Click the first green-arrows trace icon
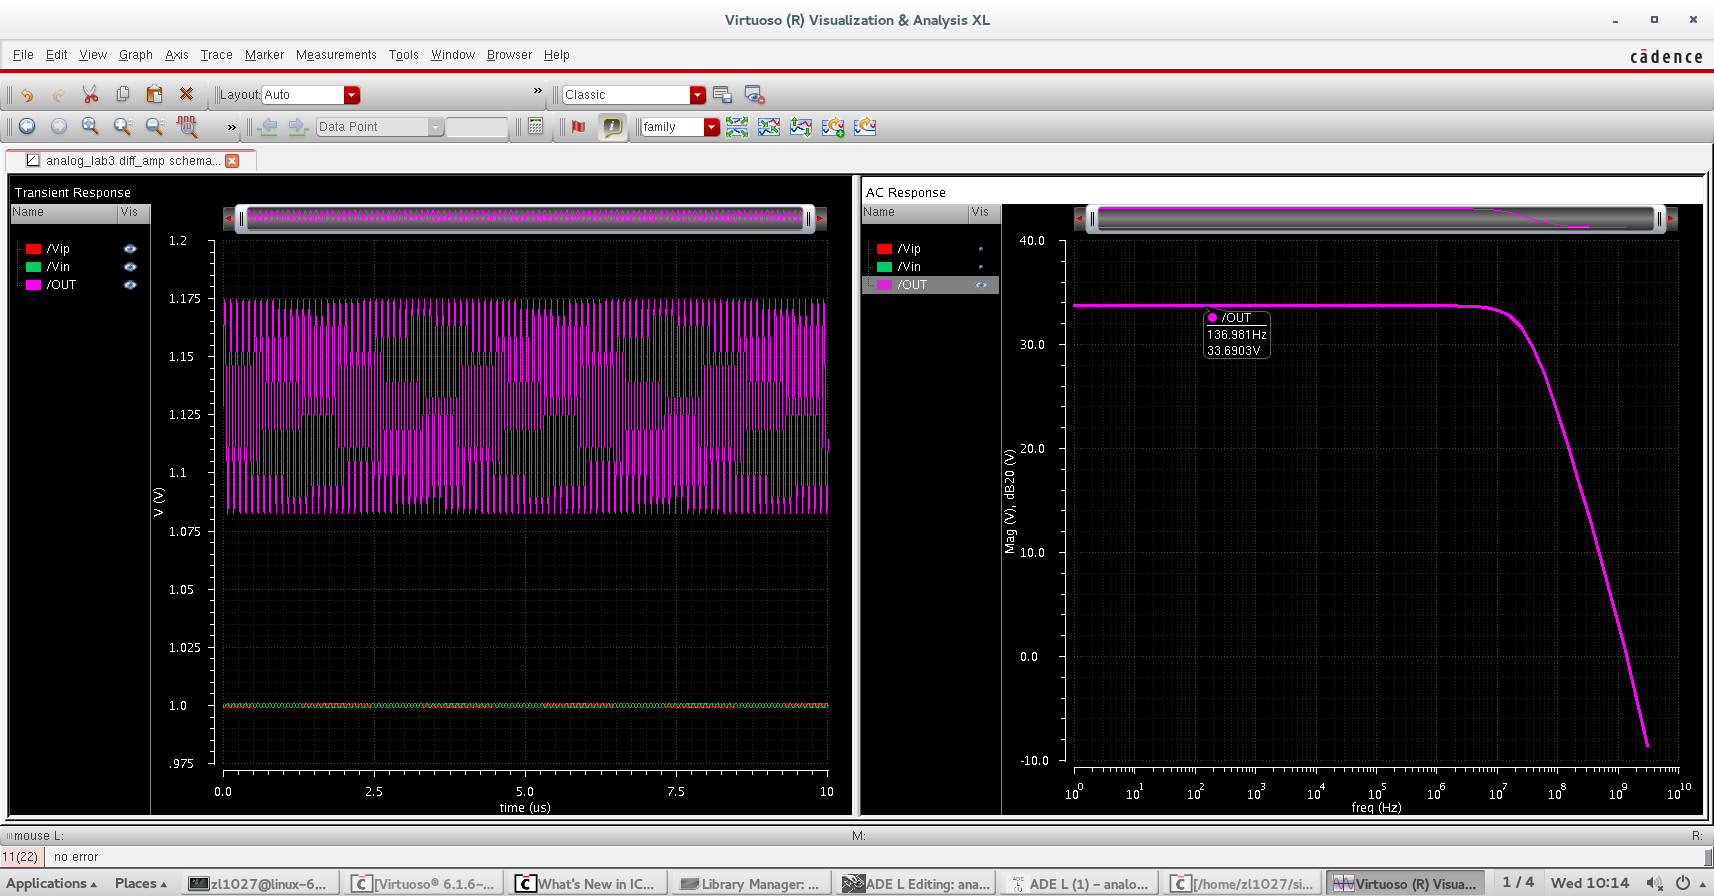Screen dimensions: 1714x896 pos(737,127)
